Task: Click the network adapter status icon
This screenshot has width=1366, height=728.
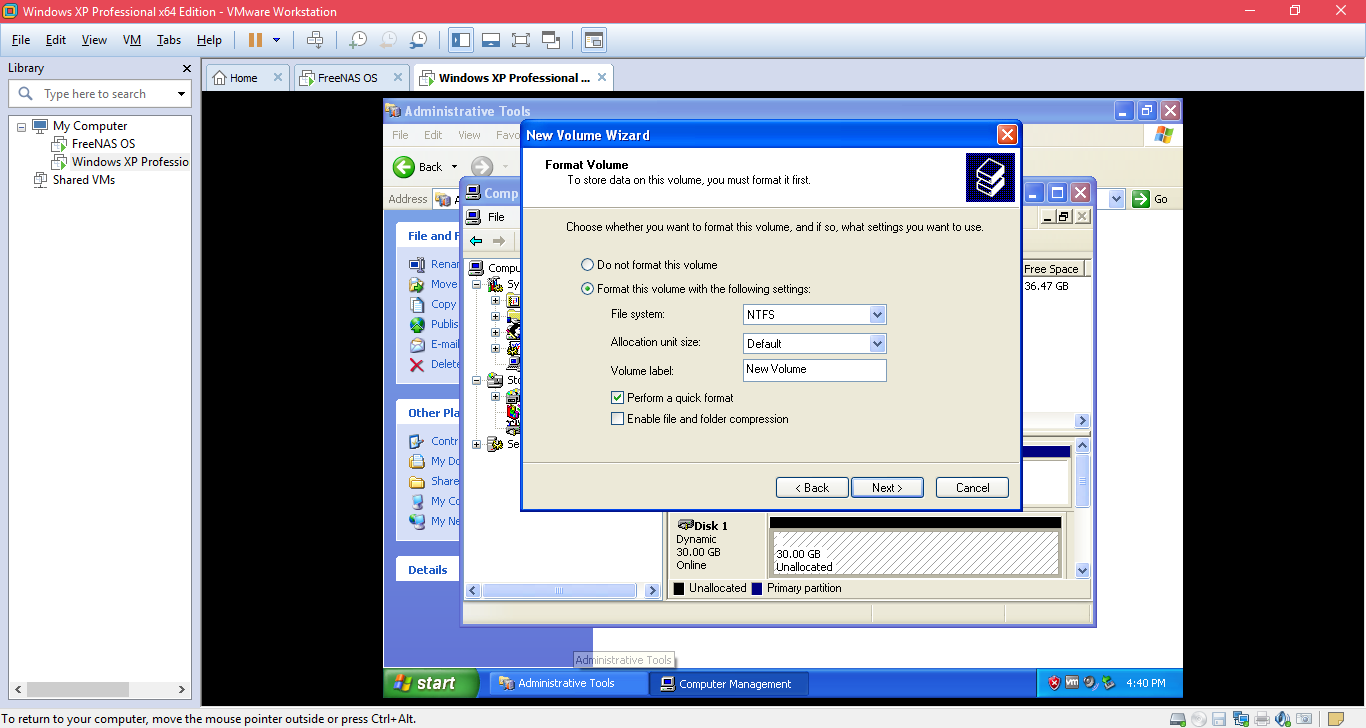Action: click(x=1241, y=719)
